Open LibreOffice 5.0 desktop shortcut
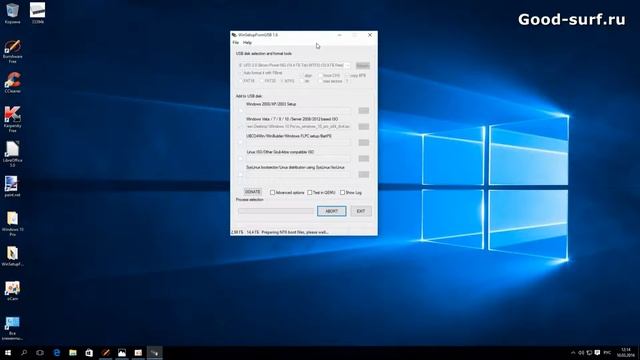 coord(12,154)
